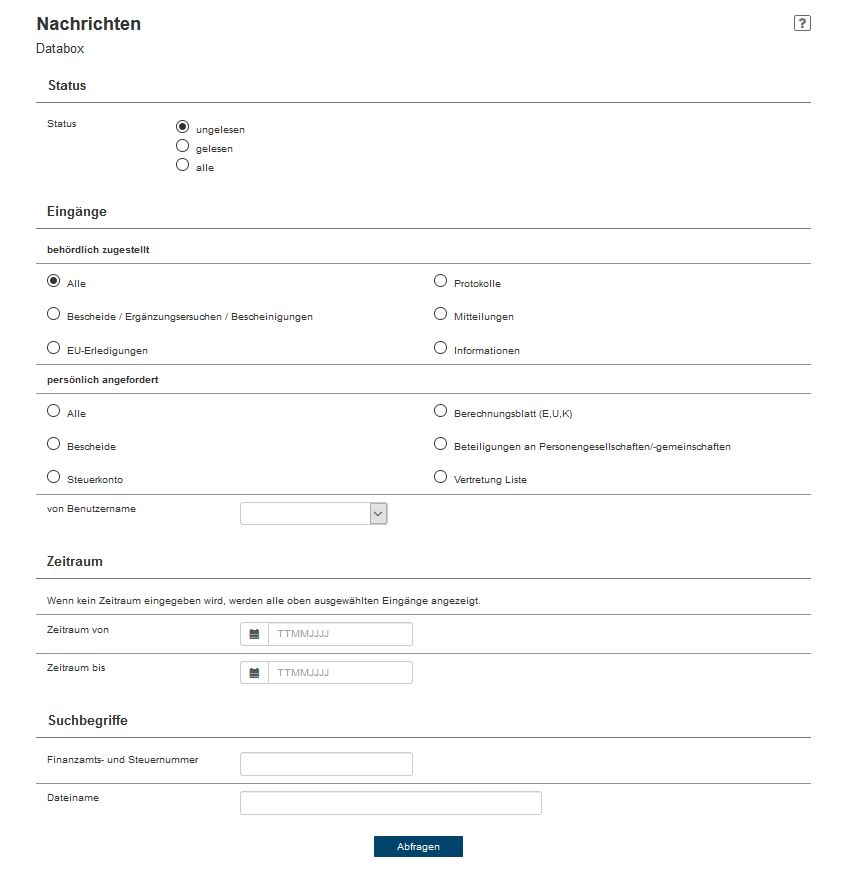Click into the 'Dateiname' text field
This screenshot has width=842, height=872.
click(x=390, y=803)
